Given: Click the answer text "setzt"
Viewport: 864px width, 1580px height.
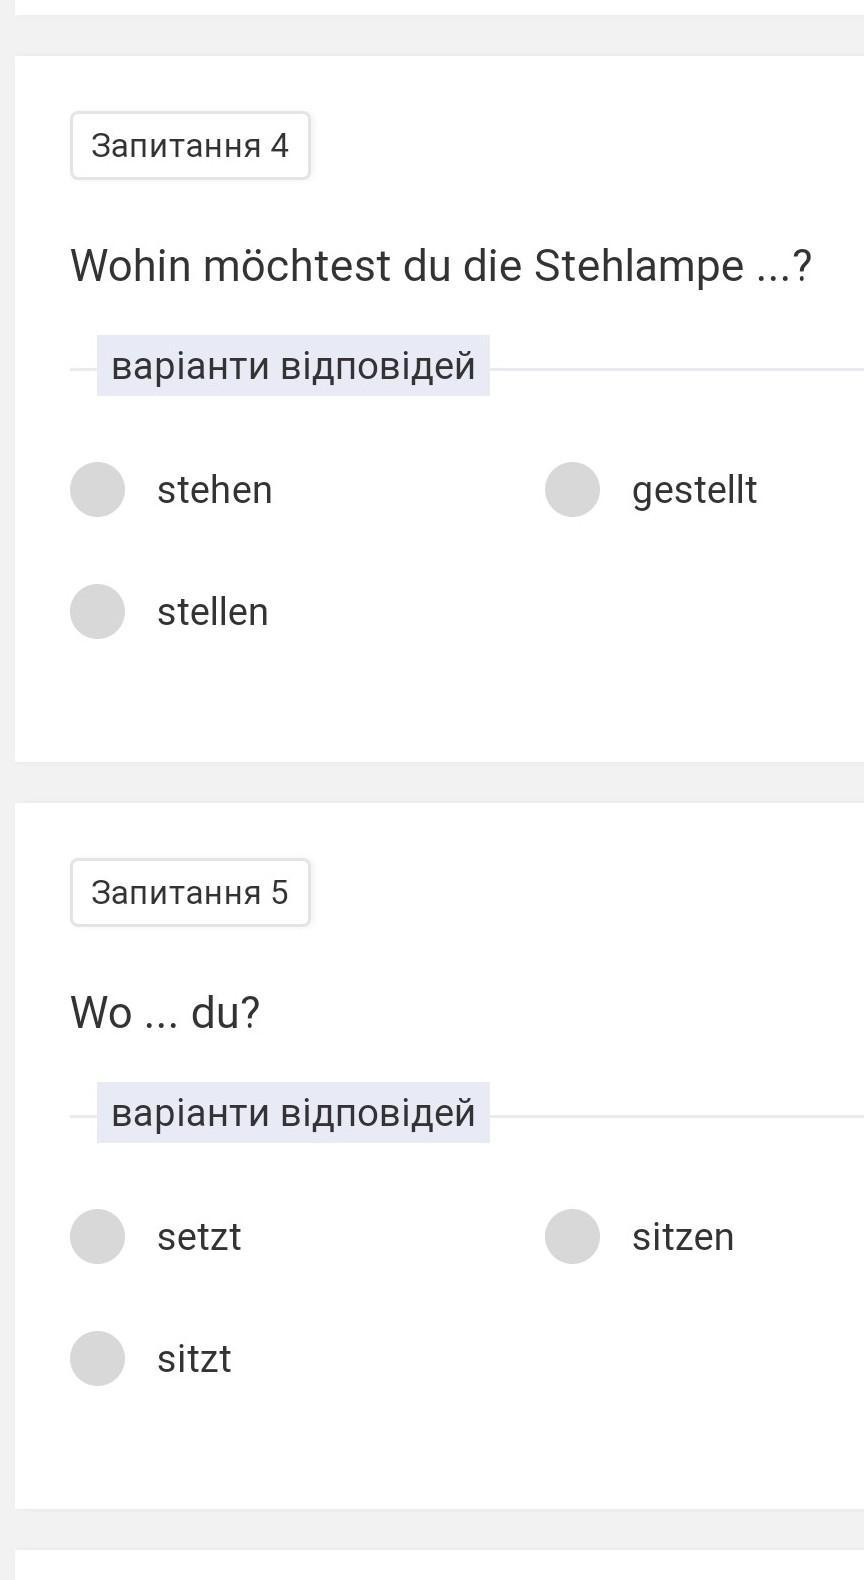Looking at the screenshot, I should pos(199,1237).
